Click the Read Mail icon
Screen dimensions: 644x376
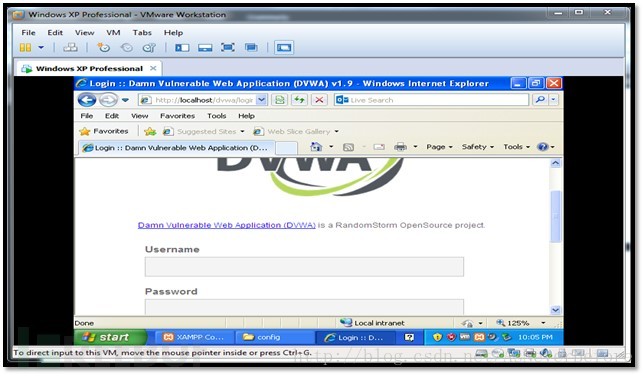pos(379,147)
